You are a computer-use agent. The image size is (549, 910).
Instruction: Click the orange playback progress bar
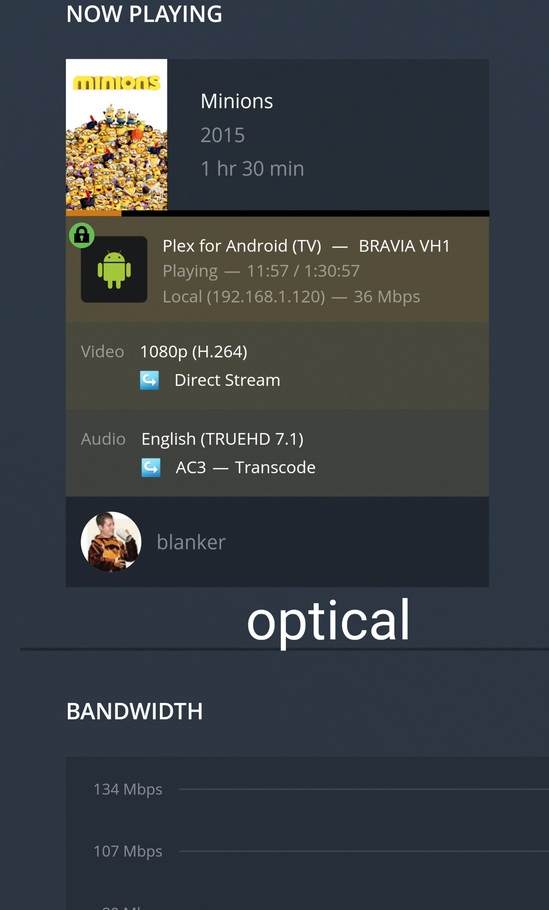point(277,214)
